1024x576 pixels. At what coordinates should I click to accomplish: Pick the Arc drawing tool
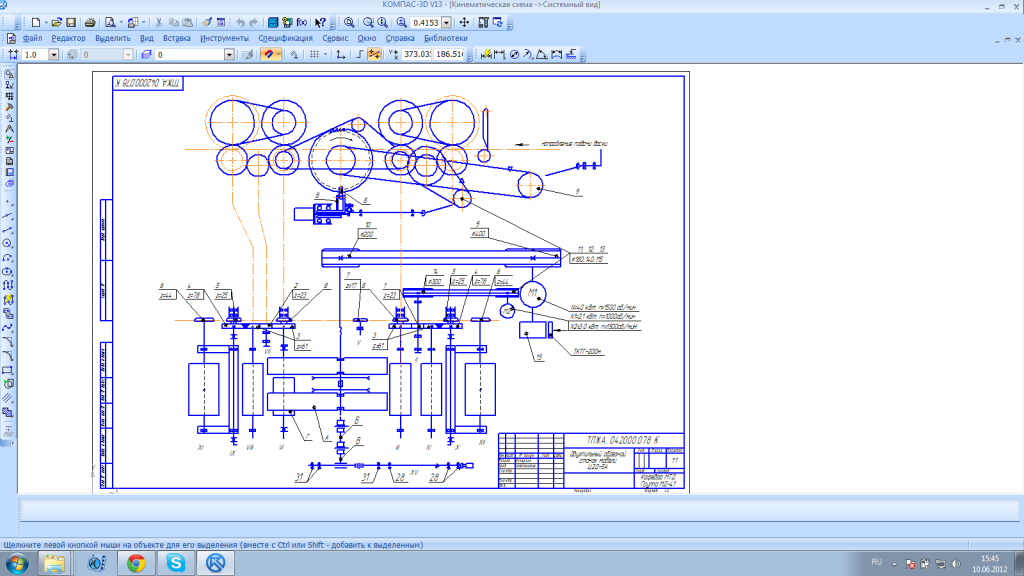[8, 257]
